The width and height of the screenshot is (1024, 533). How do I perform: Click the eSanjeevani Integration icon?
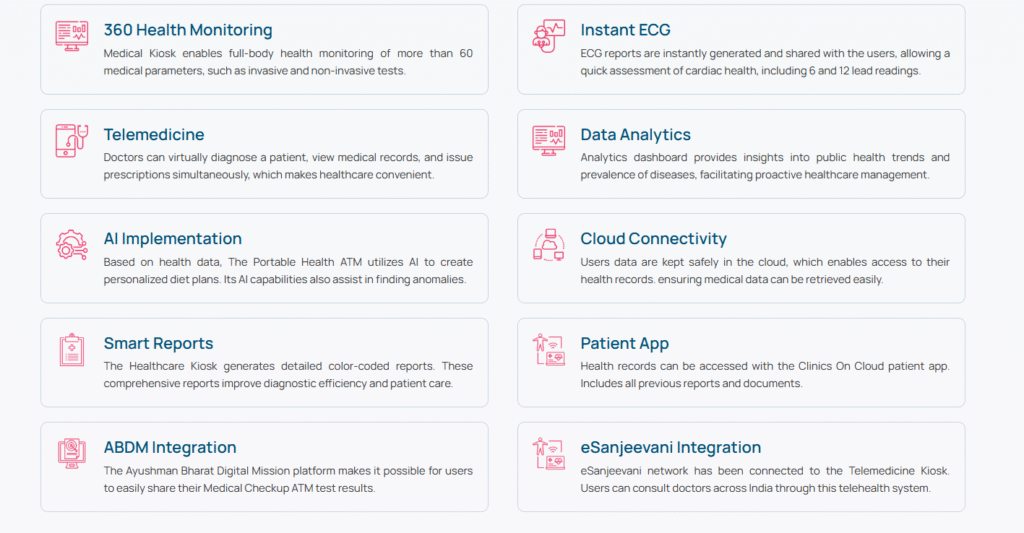coord(548,453)
